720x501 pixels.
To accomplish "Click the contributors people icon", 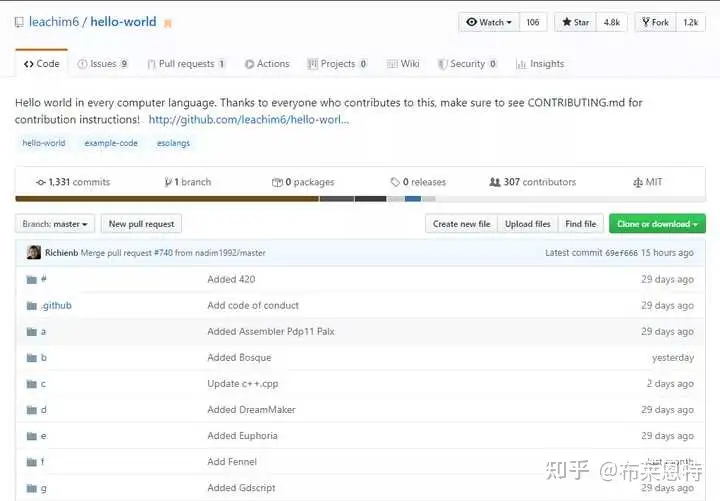I will [x=495, y=182].
